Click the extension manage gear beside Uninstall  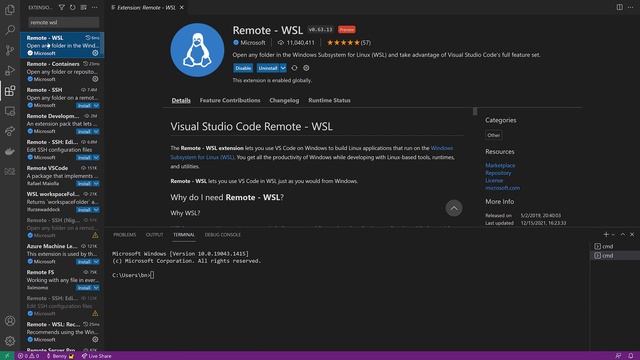(x=306, y=68)
